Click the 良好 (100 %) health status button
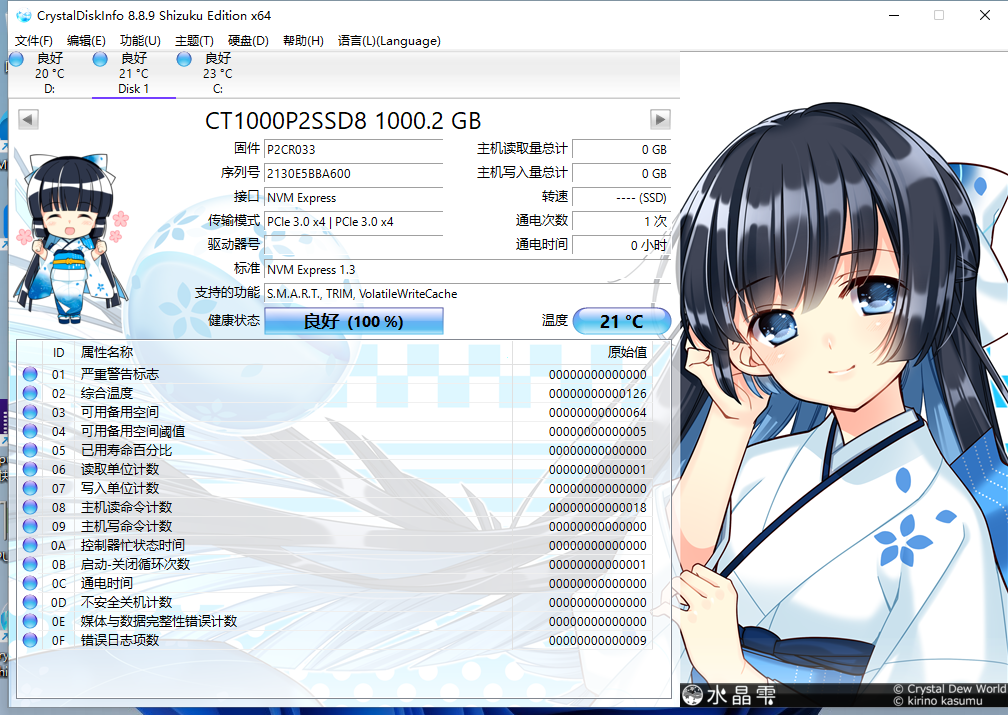1008x715 pixels. (354, 321)
